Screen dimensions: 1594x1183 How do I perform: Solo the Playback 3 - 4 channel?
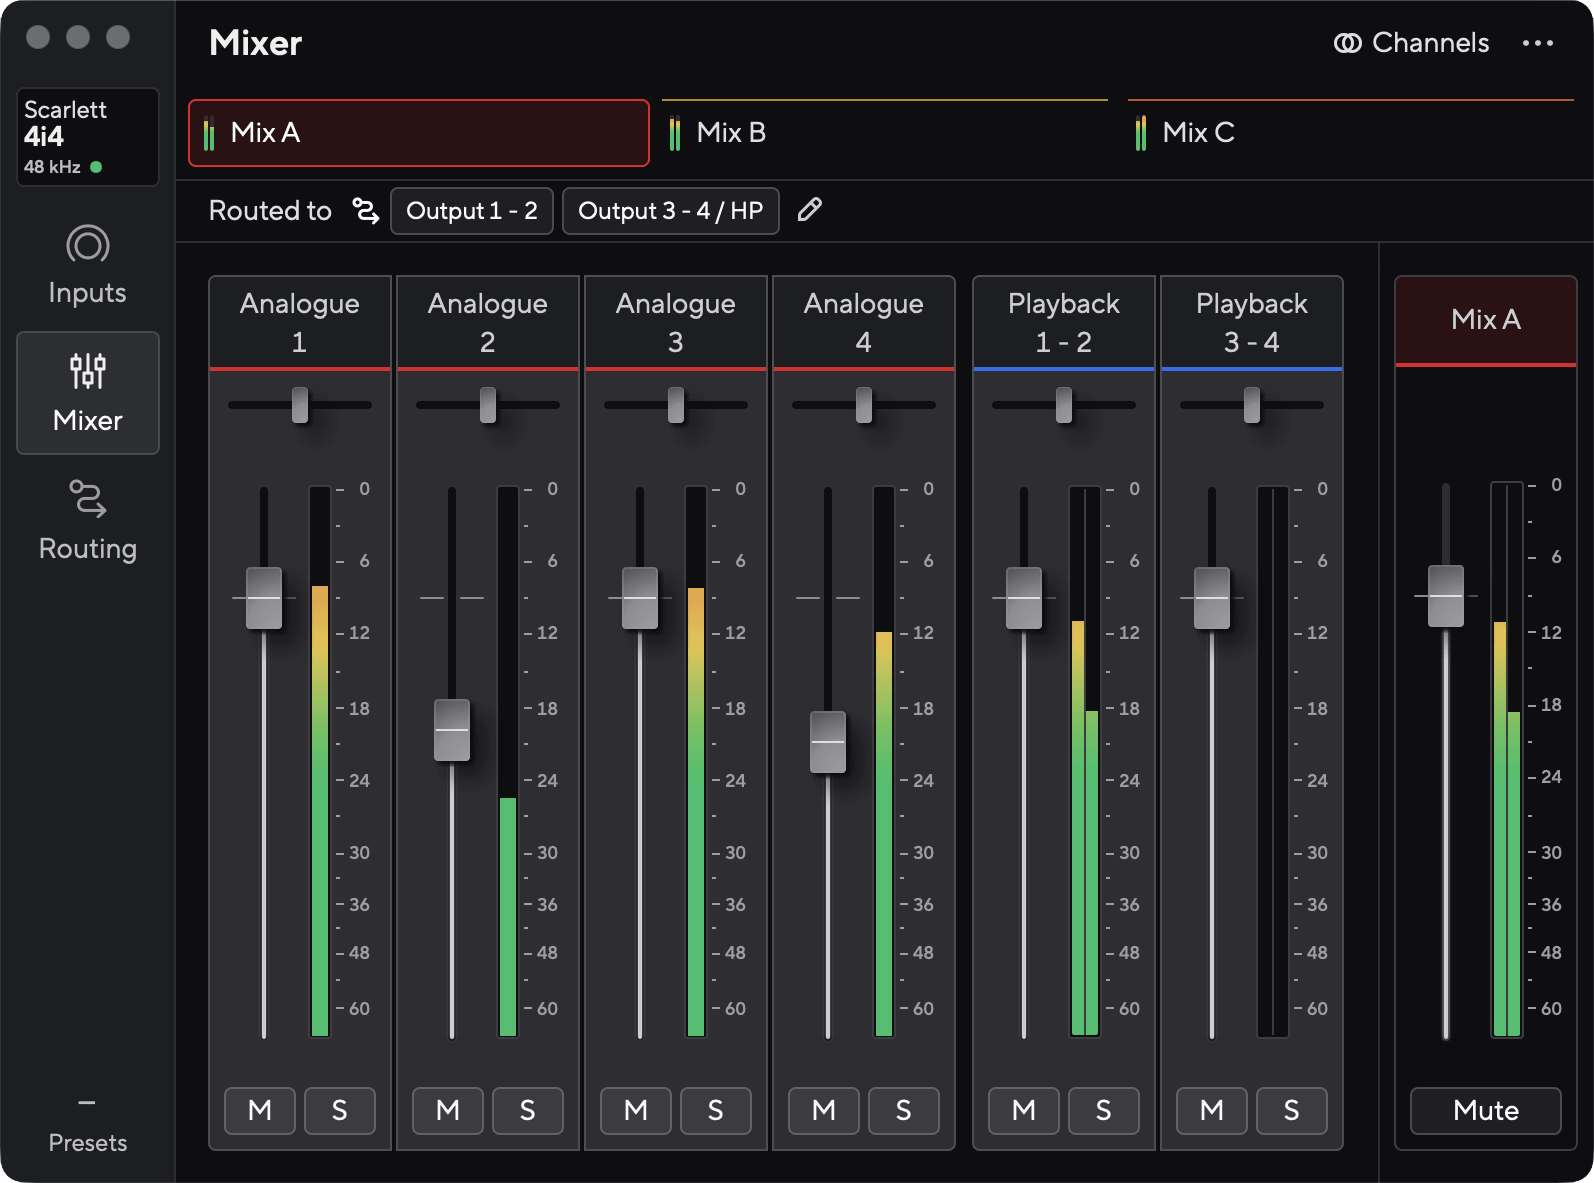coord(1292,1111)
